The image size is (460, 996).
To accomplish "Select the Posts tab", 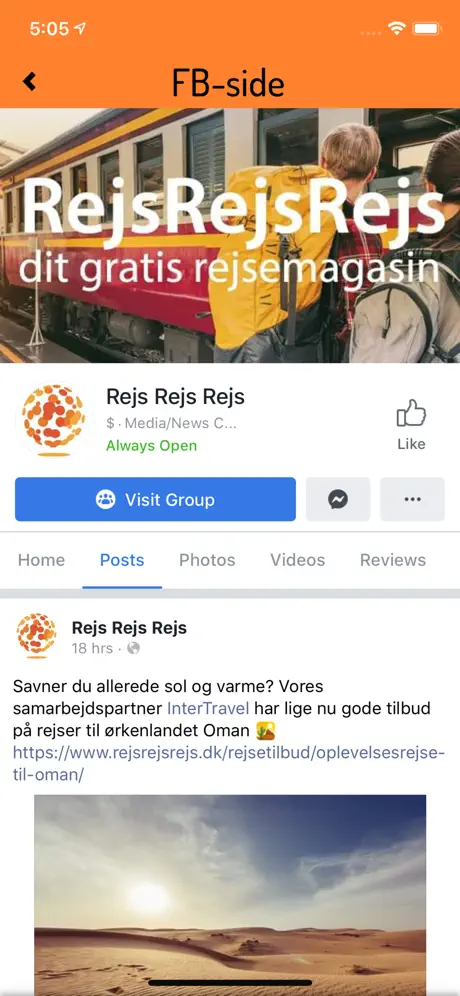I will [x=122, y=560].
